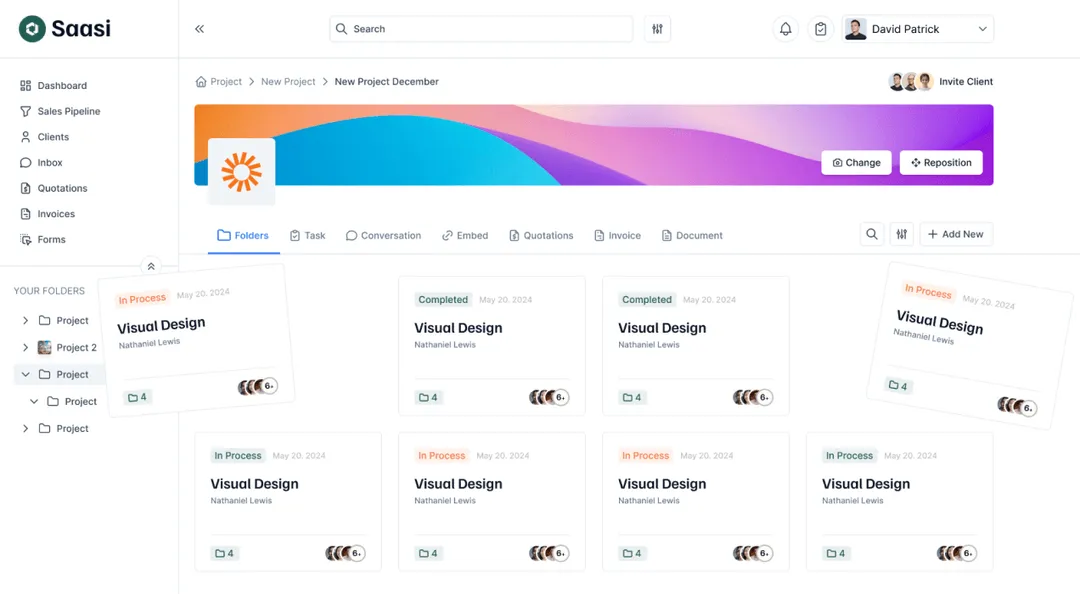Expand the Project 2 folder
Viewport: 1080px width, 594px height.
click(x=25, y=347)
